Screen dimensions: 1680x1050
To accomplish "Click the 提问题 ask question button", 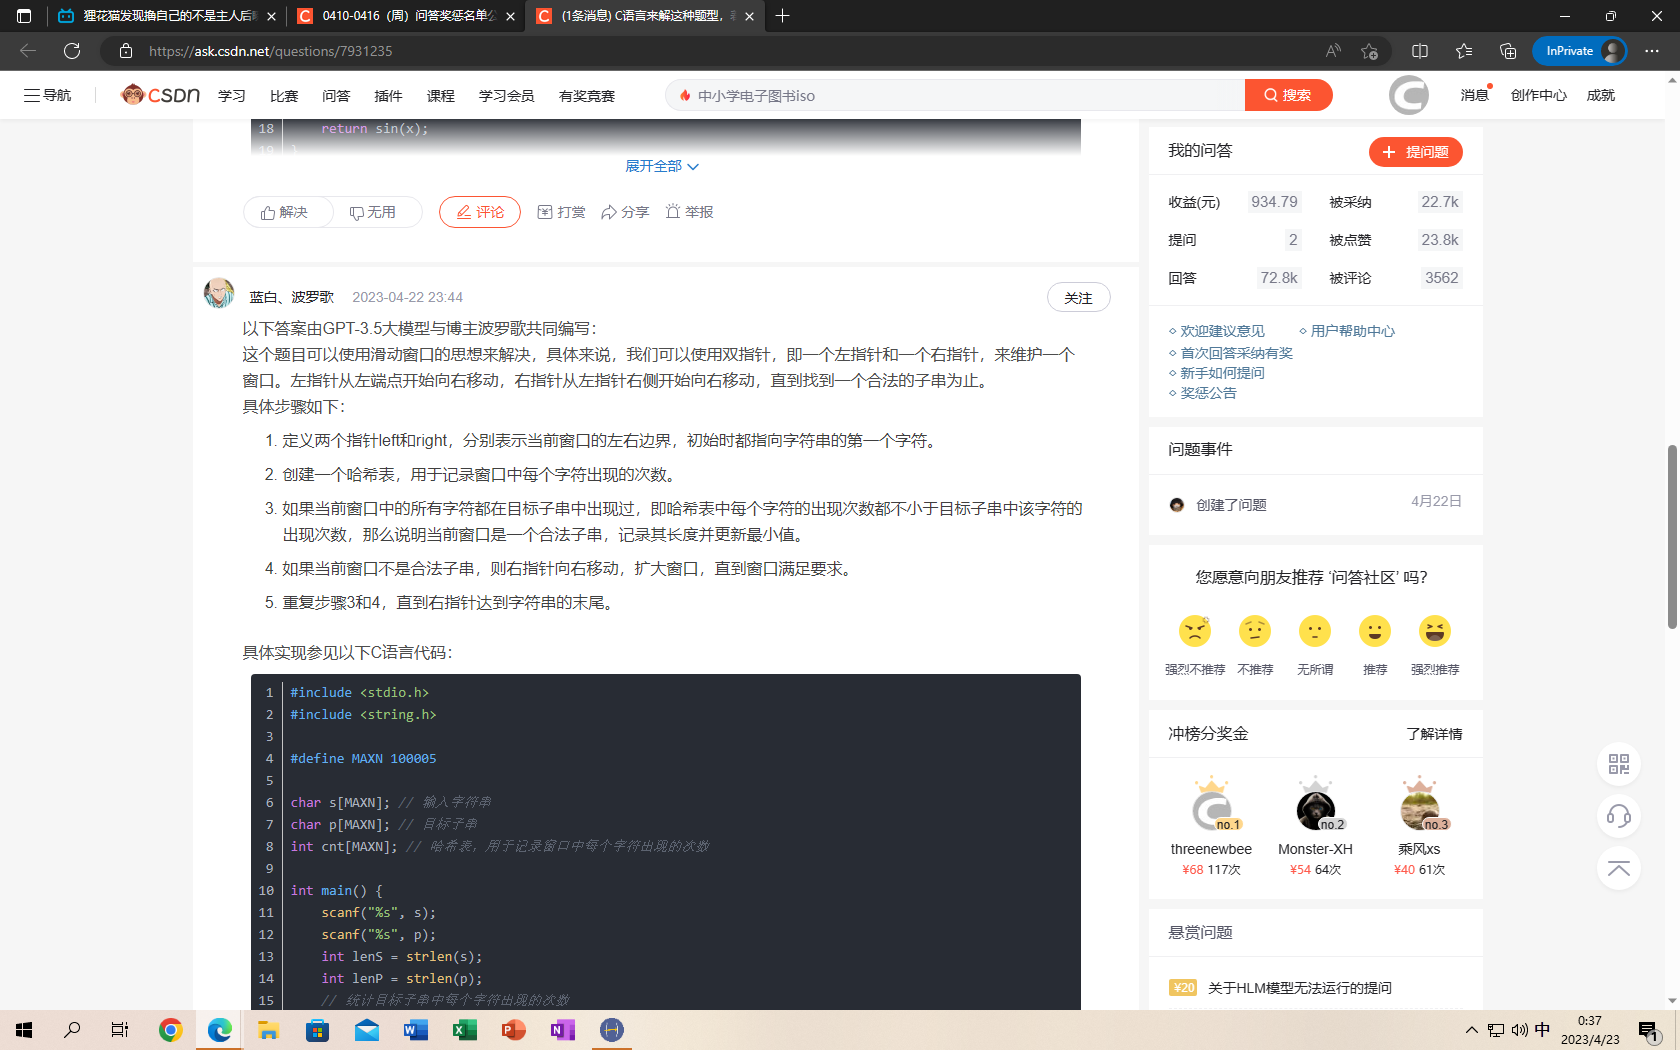I will coord(1415,152).
